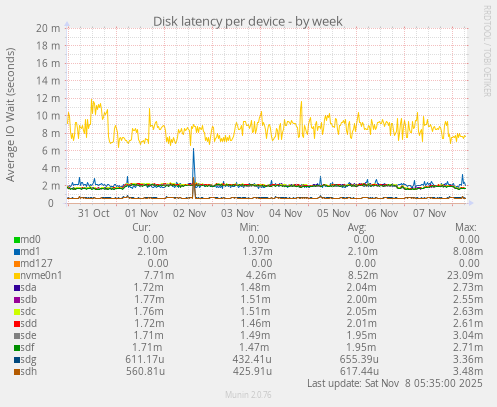Image resolution: width=497 pixels, height=407 pixels.
Task: Click nvme0n1 average value 8.52m
Action: tap(362, 275)
